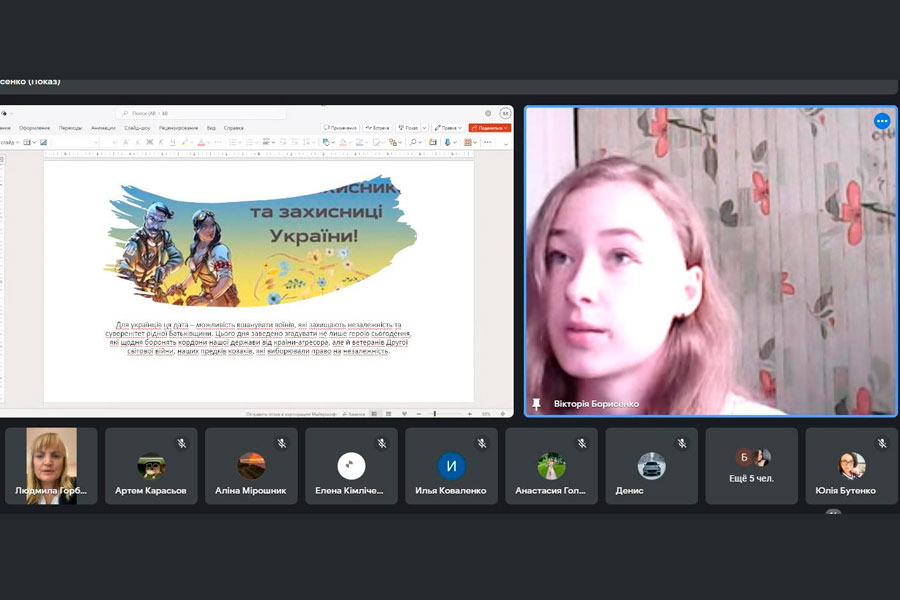Open the three-dot options on Вікторія's video
The height and width of the screenshot is (600, 900).
coord(882,121)
